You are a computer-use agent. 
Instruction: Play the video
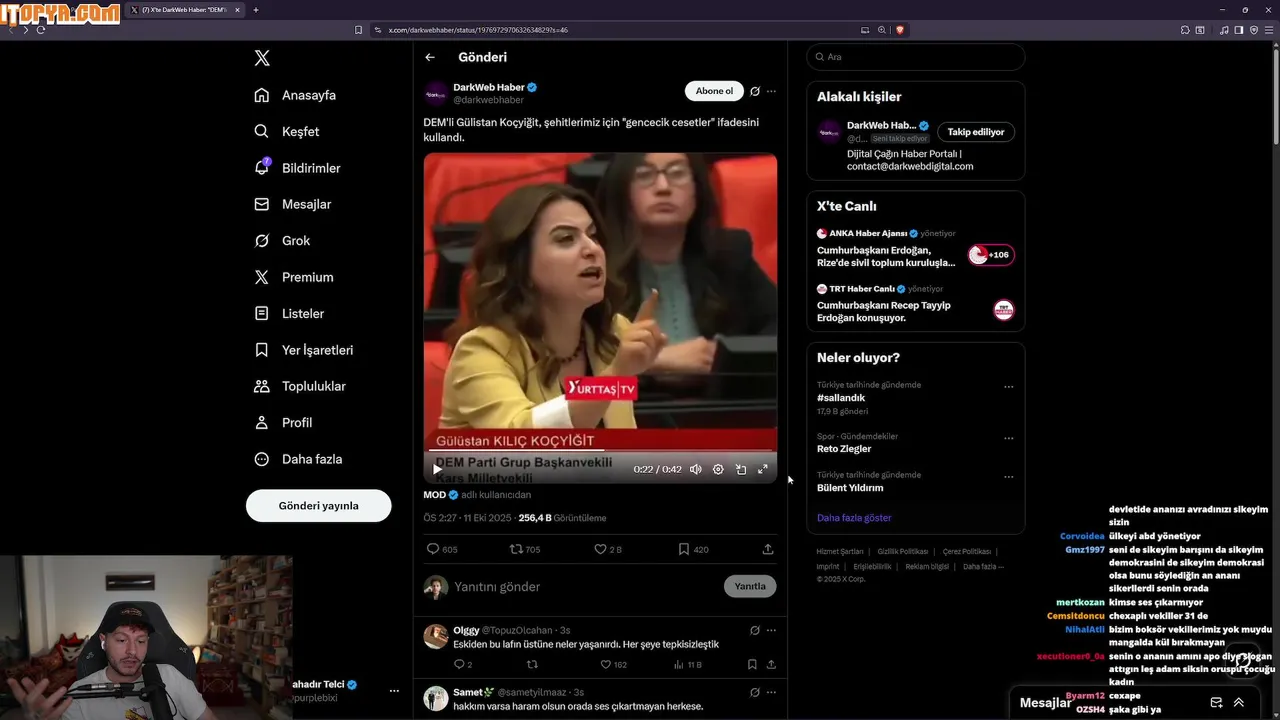coord(437,469)
